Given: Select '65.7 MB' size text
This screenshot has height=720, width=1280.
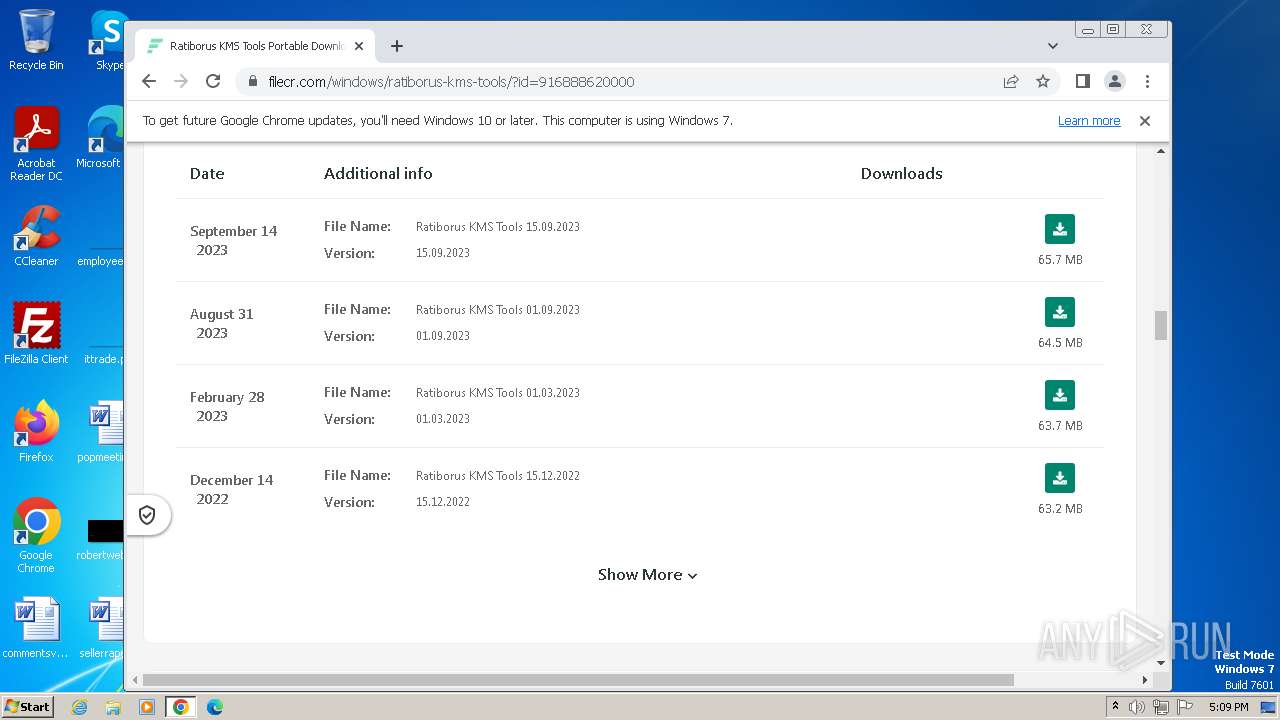Looking at the screenshot, I should 1060,259.
